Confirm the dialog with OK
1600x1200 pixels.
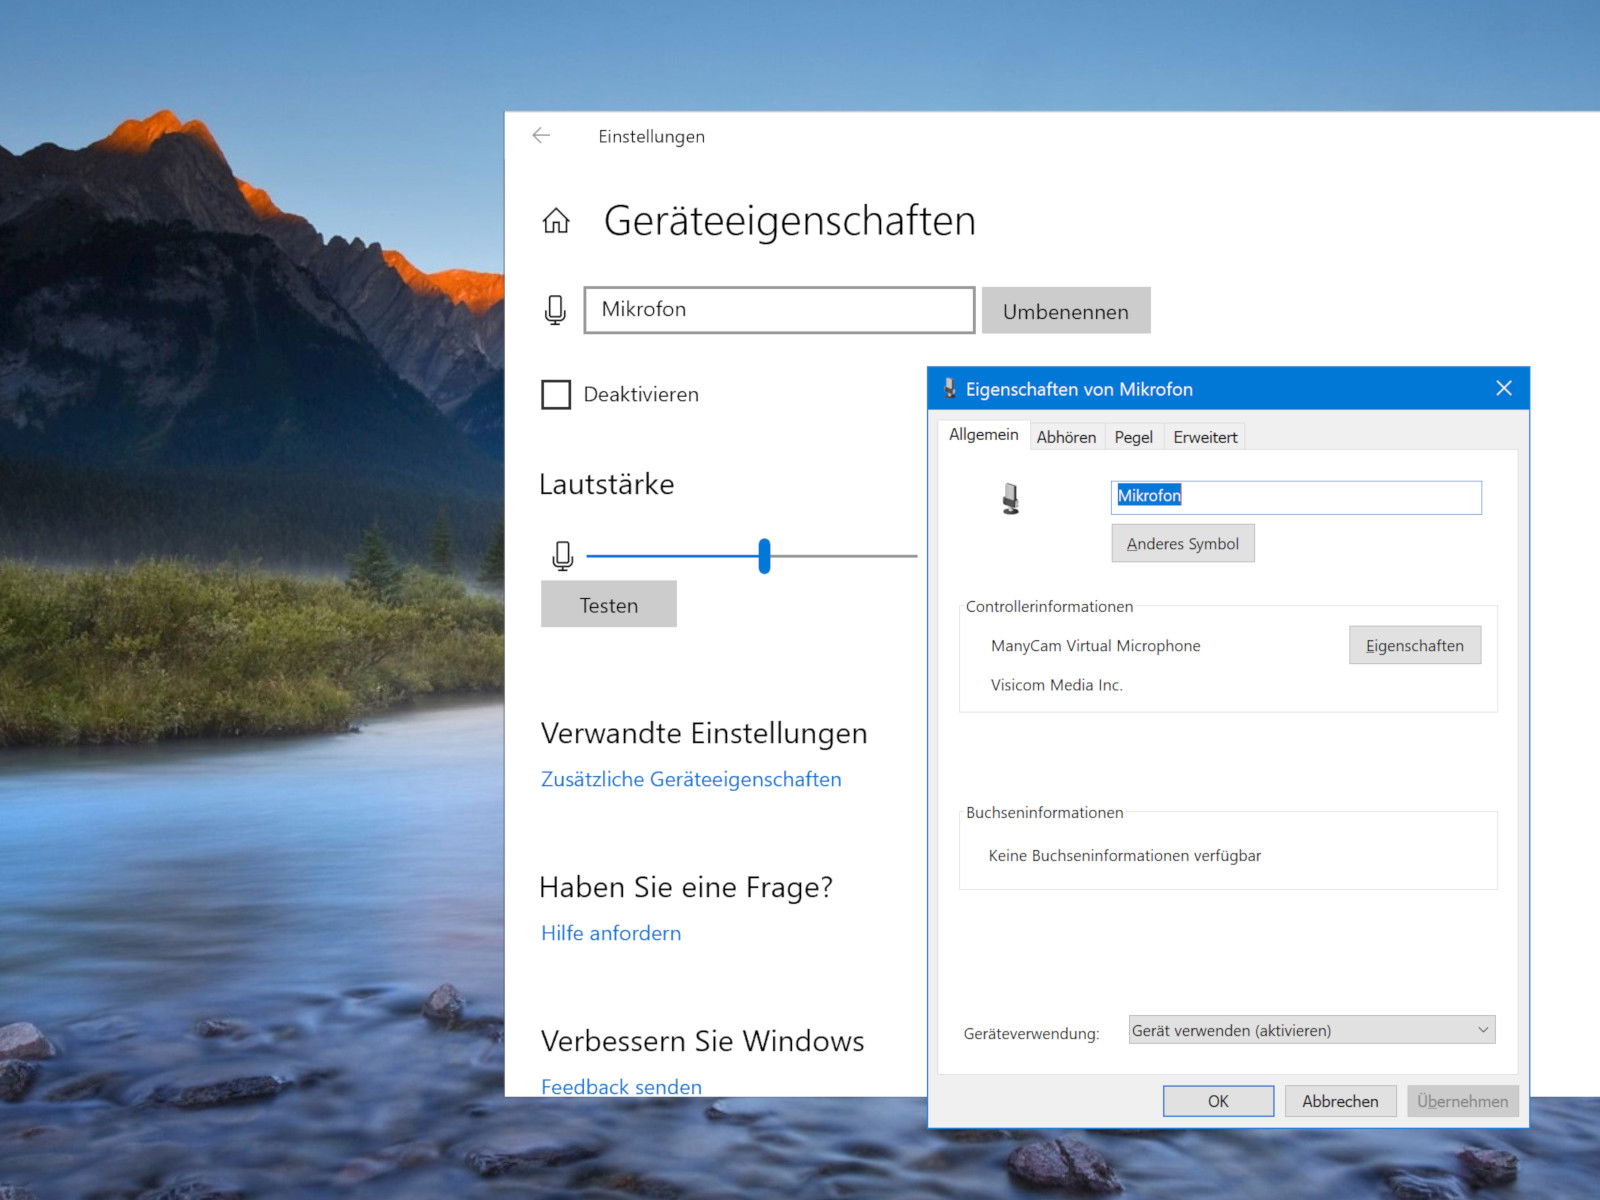(x=1218, y=1101)
